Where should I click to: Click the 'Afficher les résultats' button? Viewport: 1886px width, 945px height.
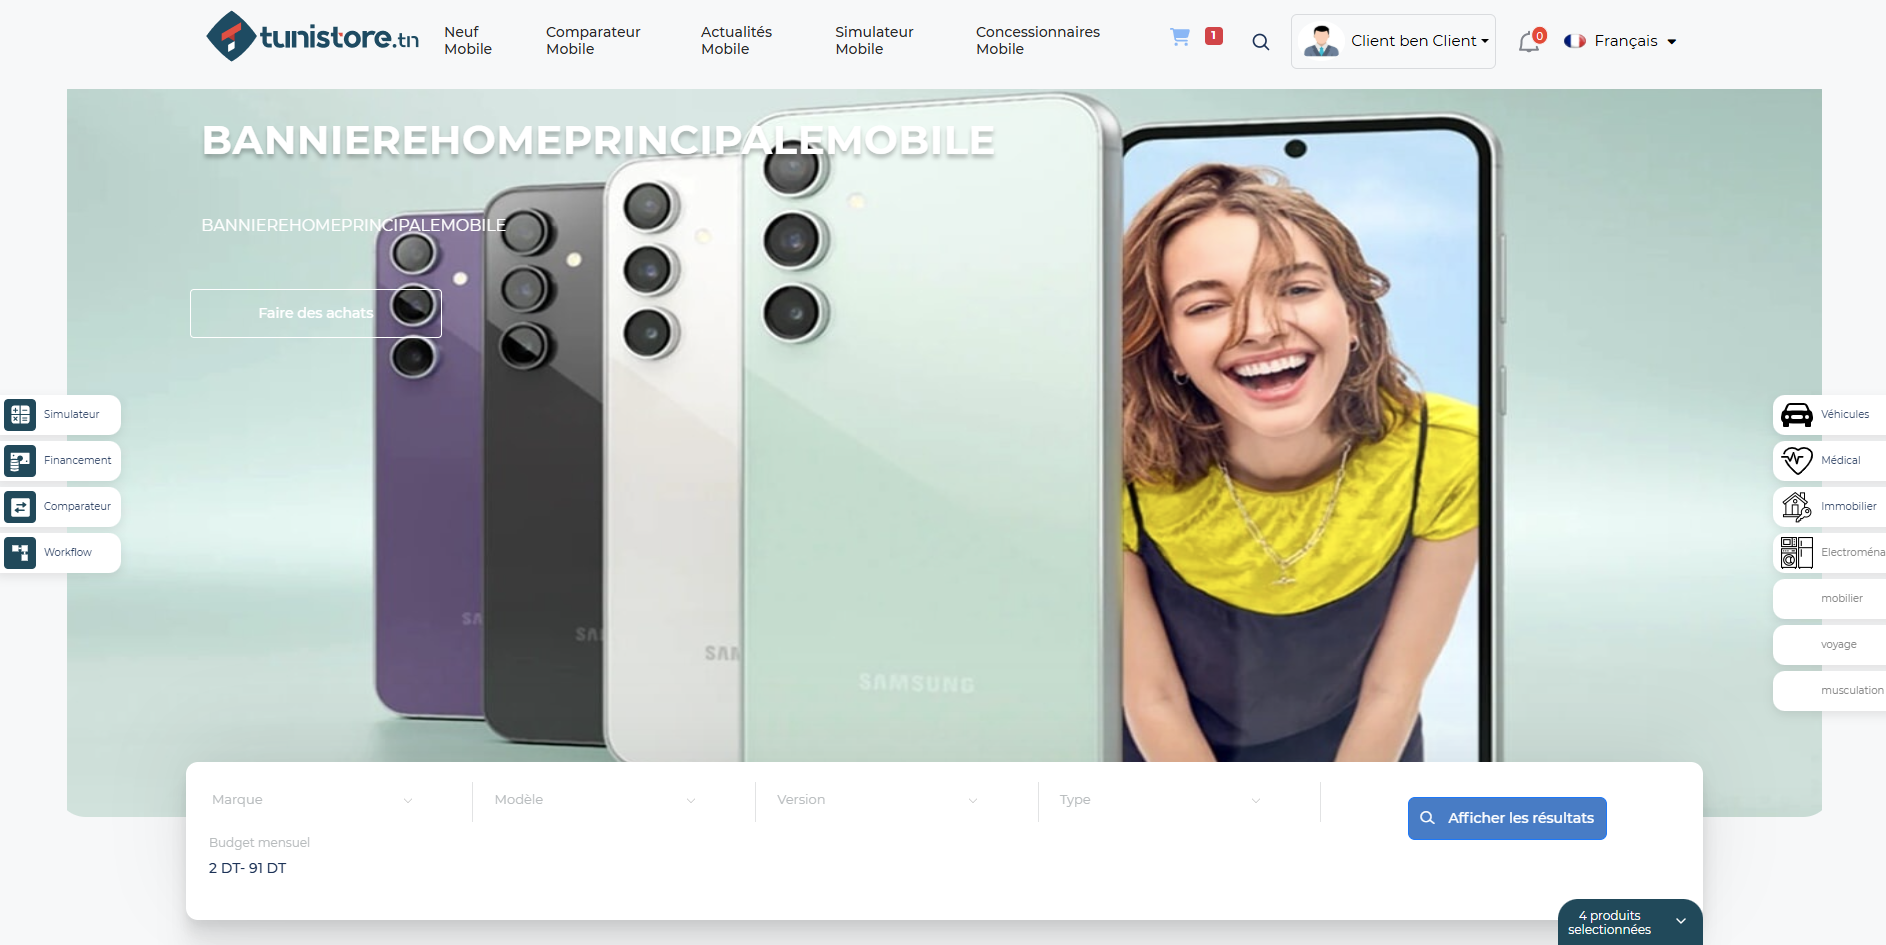click(1506, 817)
